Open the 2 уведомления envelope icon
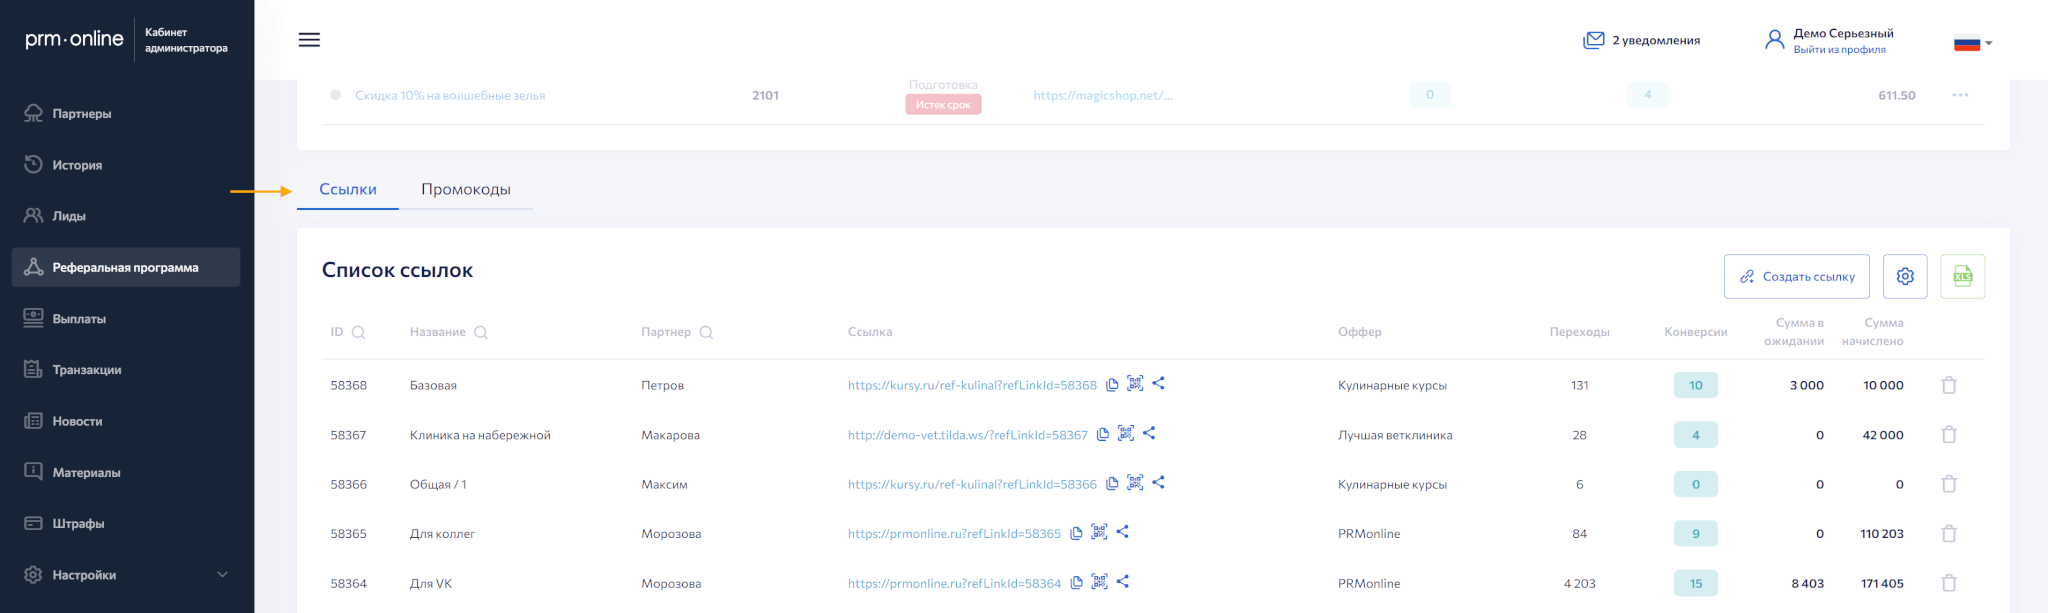The height and width of the screenshot is (613, 2048). coord(1593,40)
